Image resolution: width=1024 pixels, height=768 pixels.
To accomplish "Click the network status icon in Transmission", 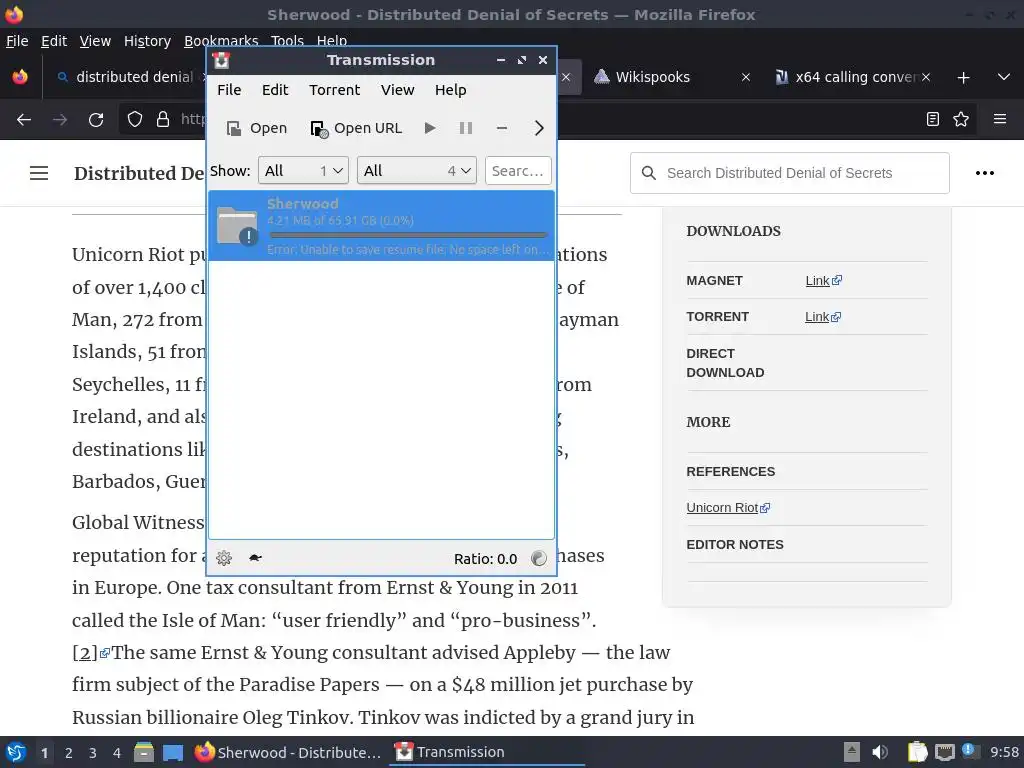I will tap(539, 558).
